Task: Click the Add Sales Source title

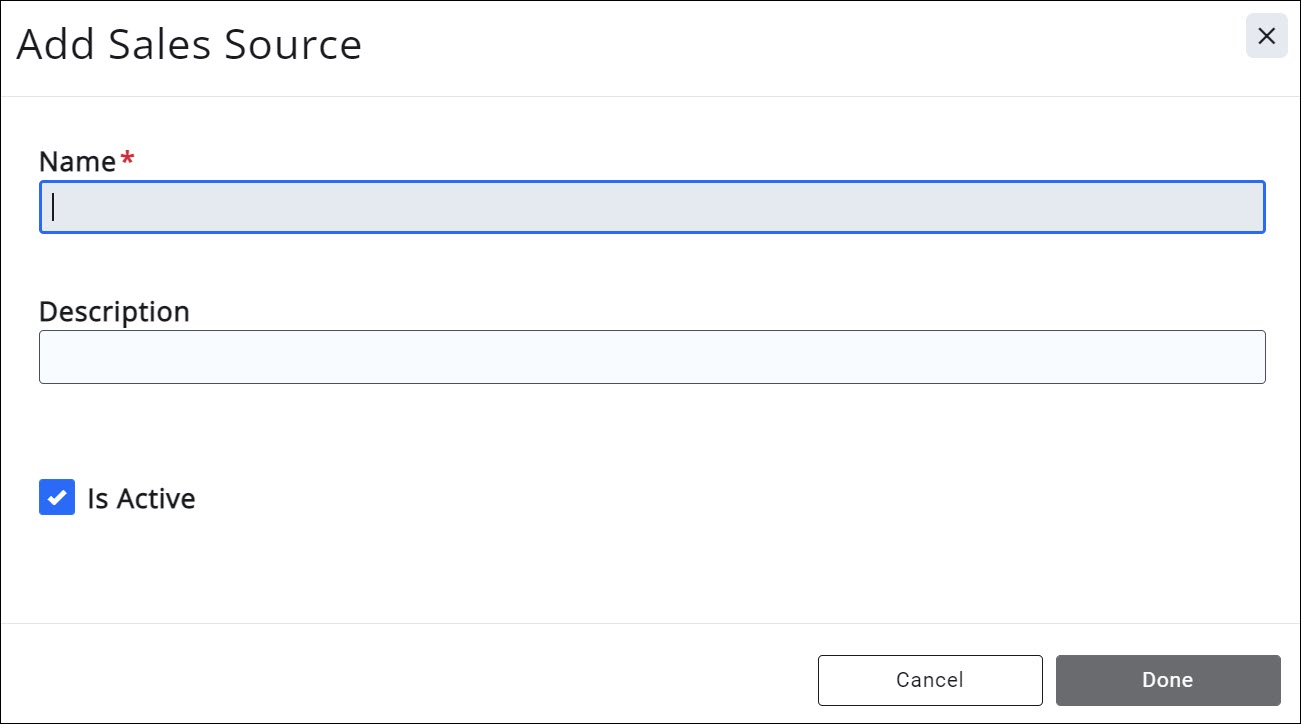Action: click(x=189, y=45)
